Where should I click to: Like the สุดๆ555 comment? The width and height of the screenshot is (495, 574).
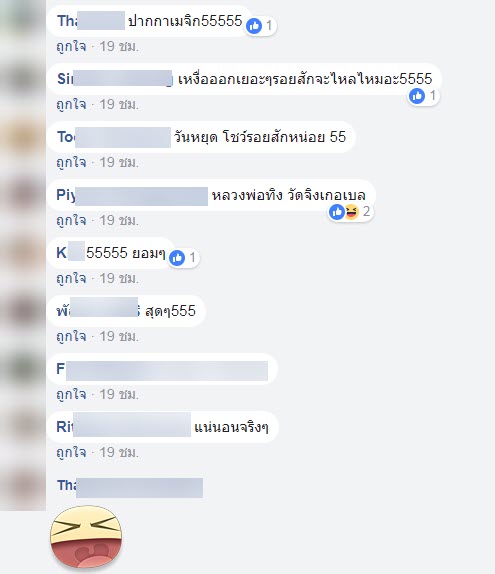[x=71, y=336]
